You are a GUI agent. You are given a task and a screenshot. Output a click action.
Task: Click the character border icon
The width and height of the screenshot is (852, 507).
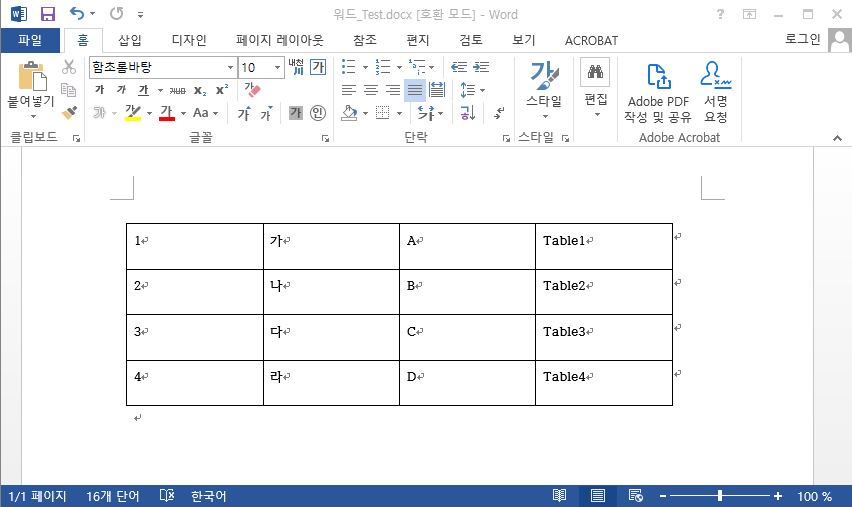(318, 67)
